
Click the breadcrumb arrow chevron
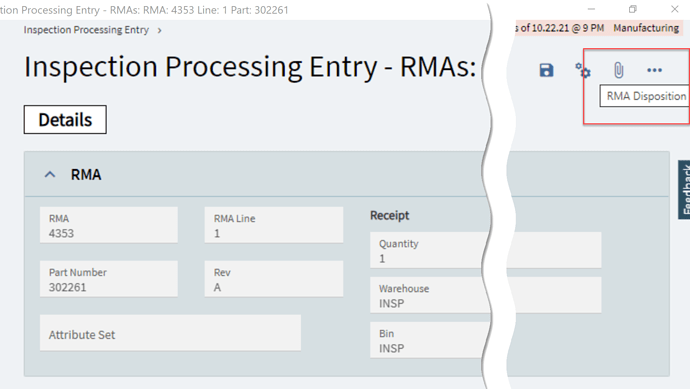(x=160, y=30)
